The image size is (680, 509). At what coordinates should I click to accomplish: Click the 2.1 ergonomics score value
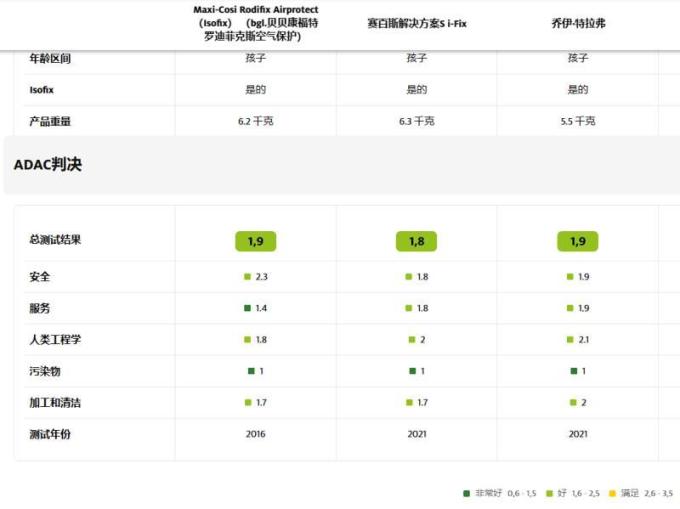pyautogui.click(x=584, y=339)
